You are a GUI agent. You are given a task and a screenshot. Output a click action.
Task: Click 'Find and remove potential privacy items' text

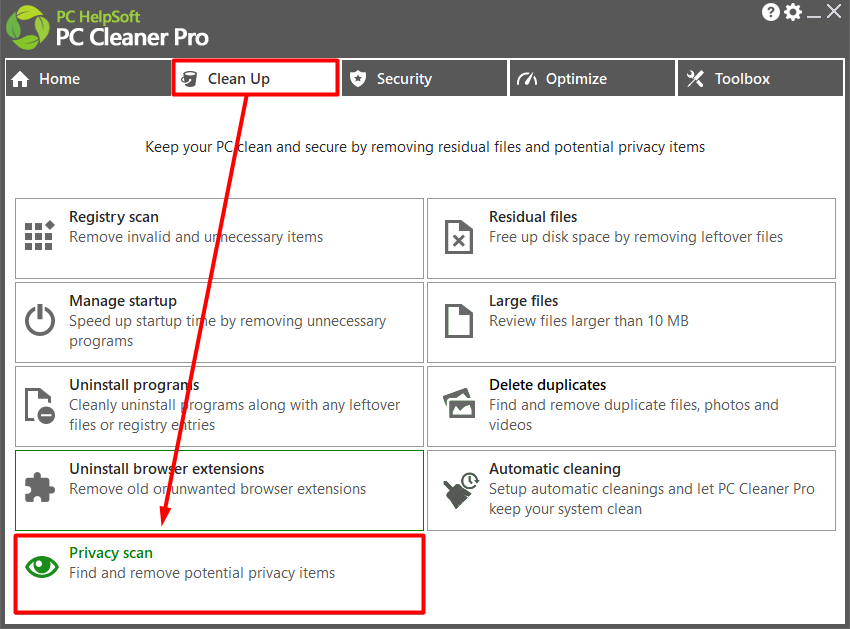point(202,573)
